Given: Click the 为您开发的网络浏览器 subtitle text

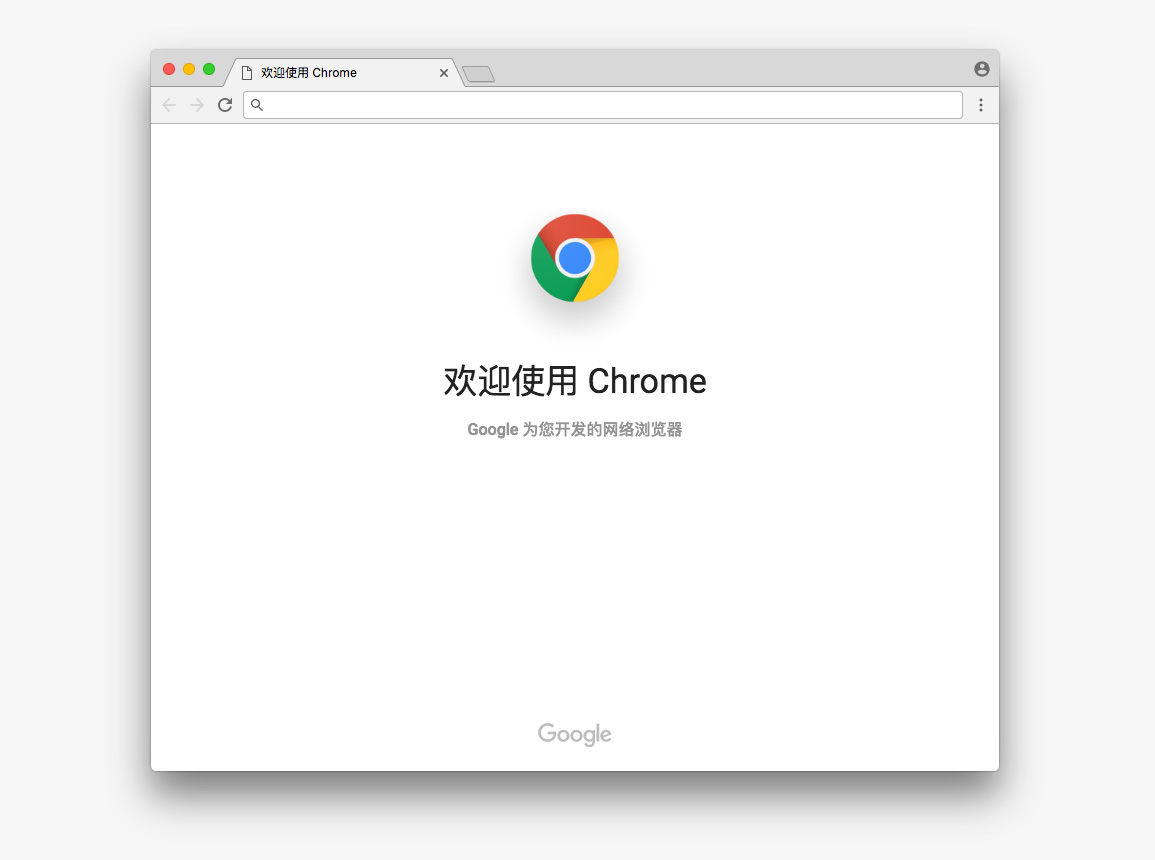Looking at the screenshot, I should click(x=603, y=429).
